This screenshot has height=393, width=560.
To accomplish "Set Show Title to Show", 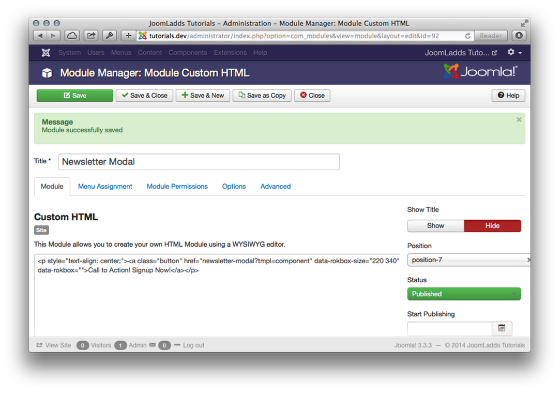I will [435, 226].
